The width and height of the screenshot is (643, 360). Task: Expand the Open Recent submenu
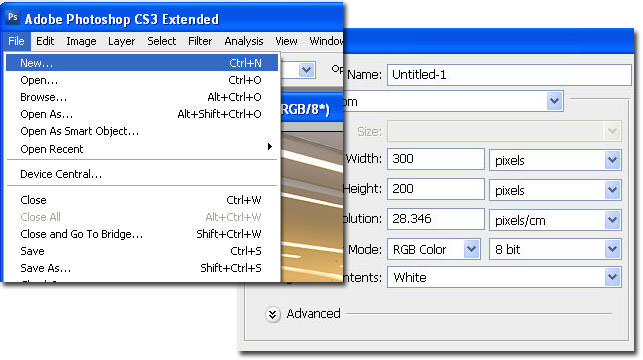142,149
